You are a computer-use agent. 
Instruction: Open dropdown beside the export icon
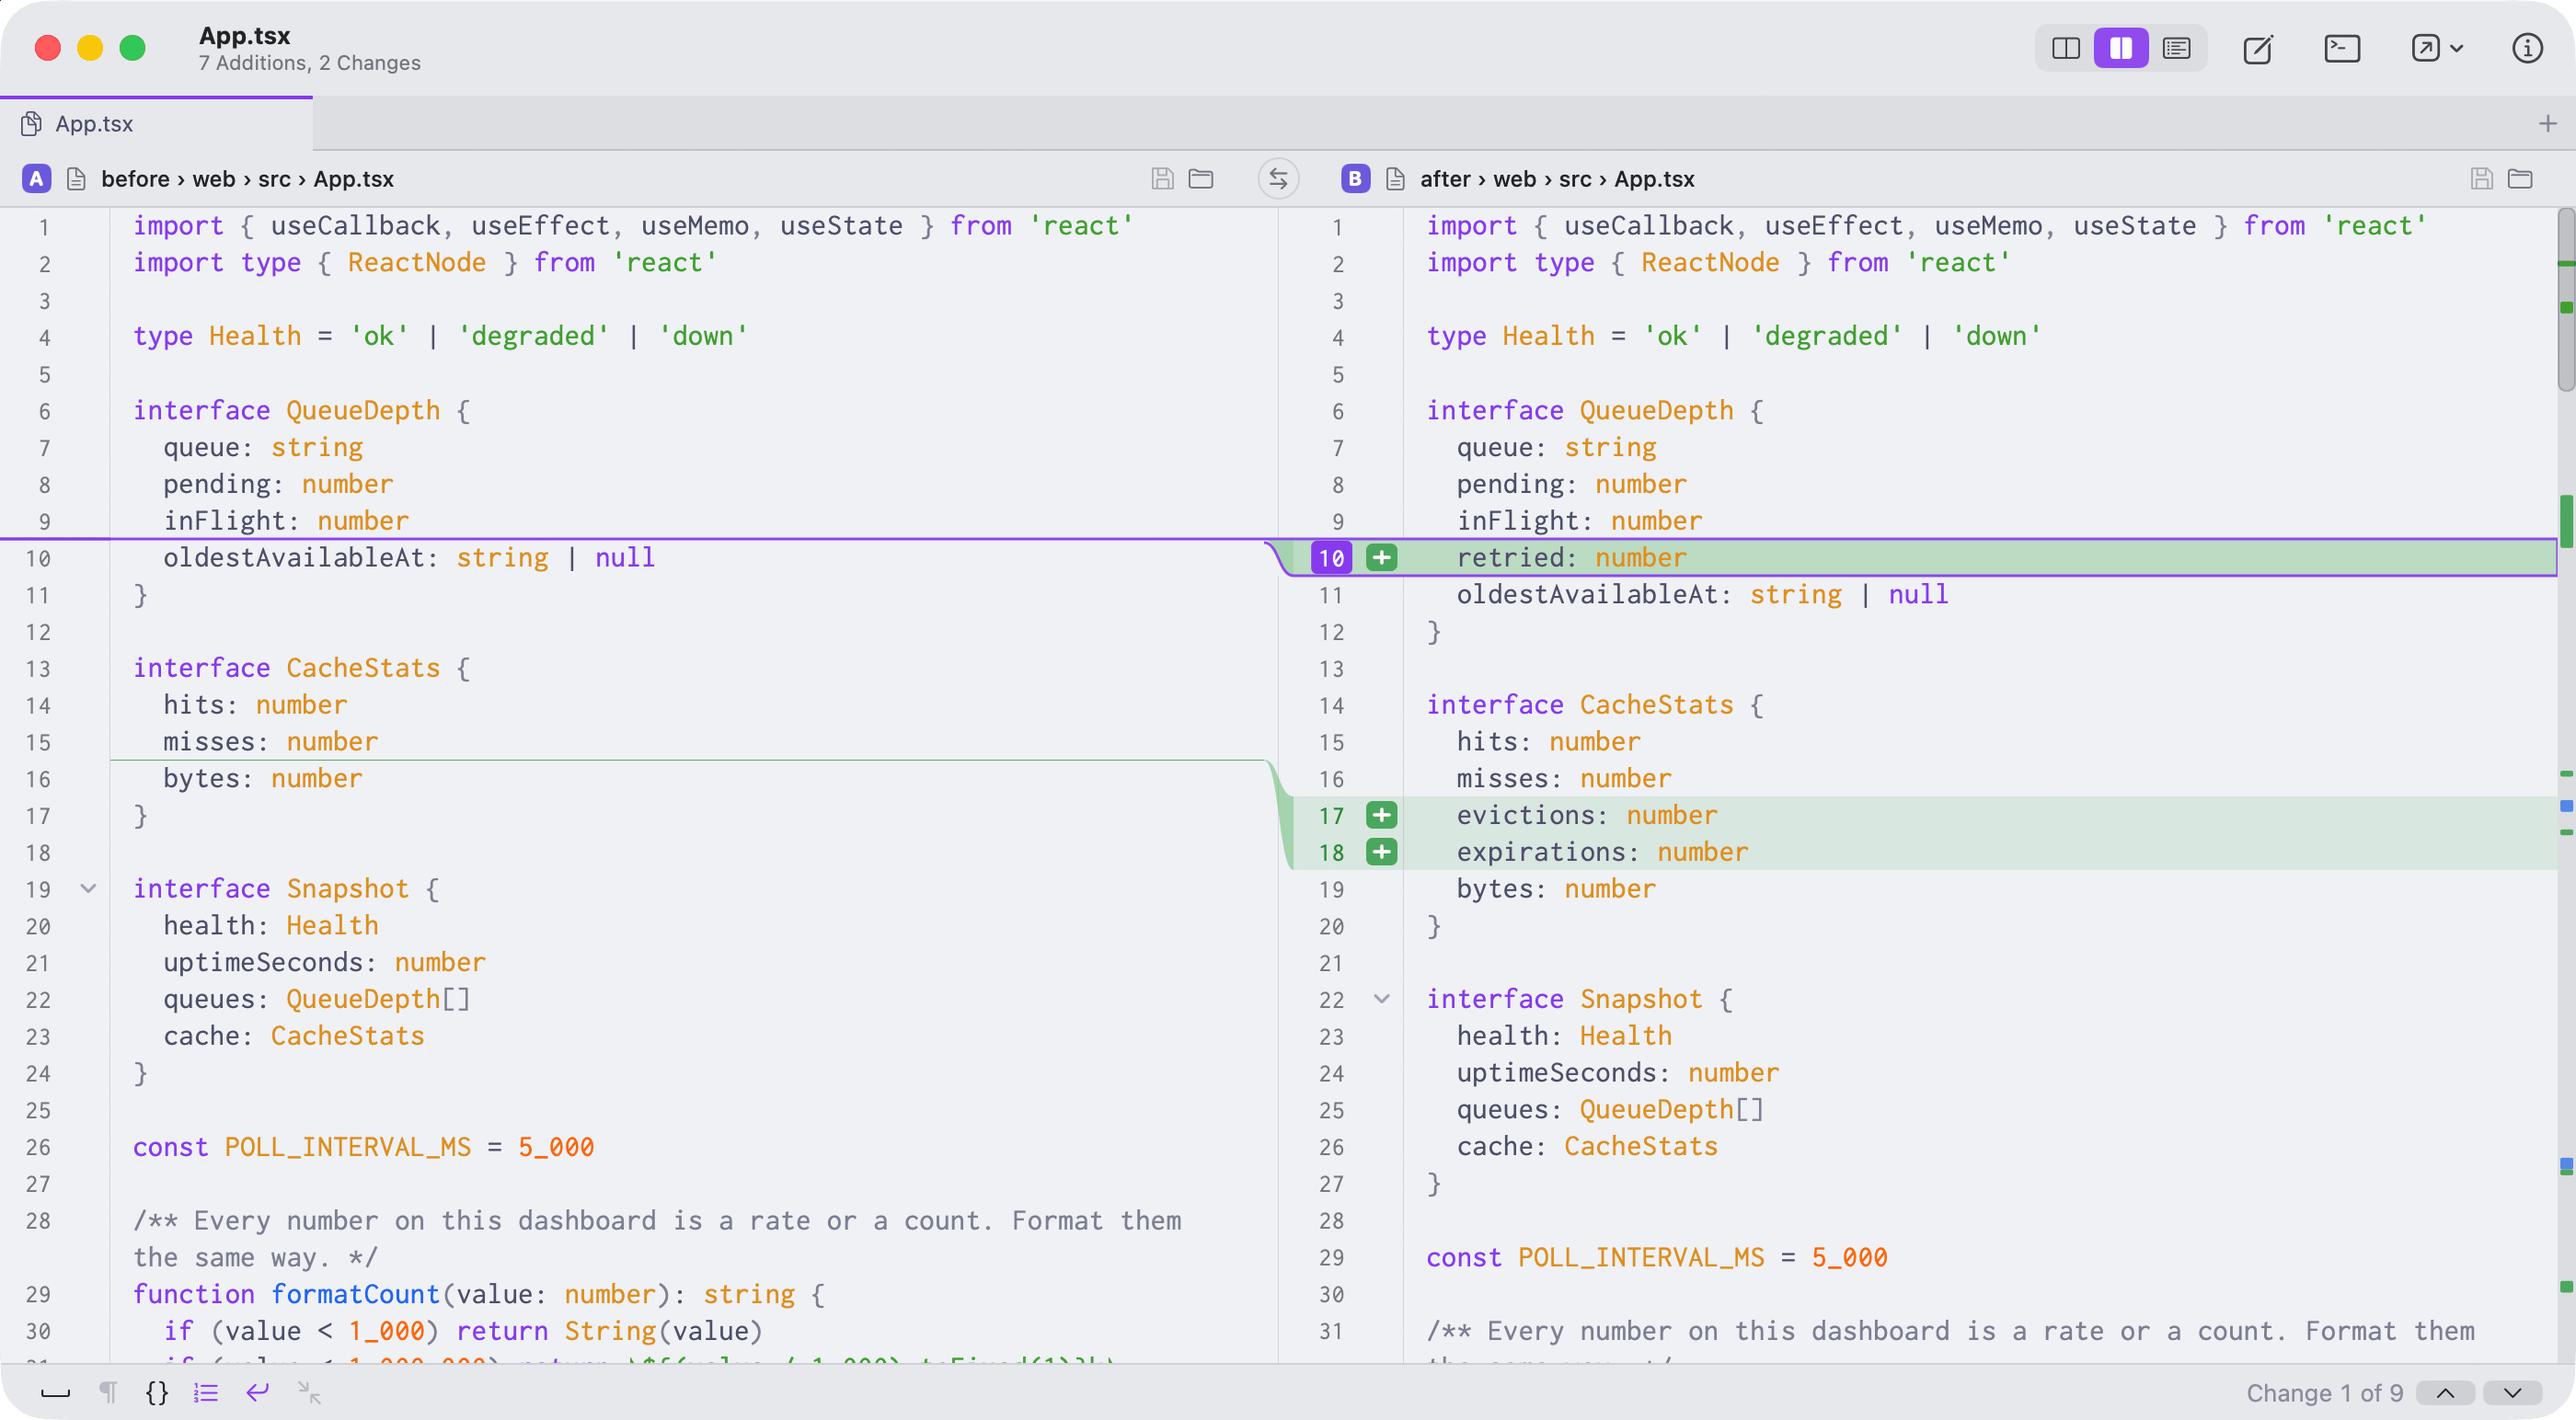[2456, 48]
